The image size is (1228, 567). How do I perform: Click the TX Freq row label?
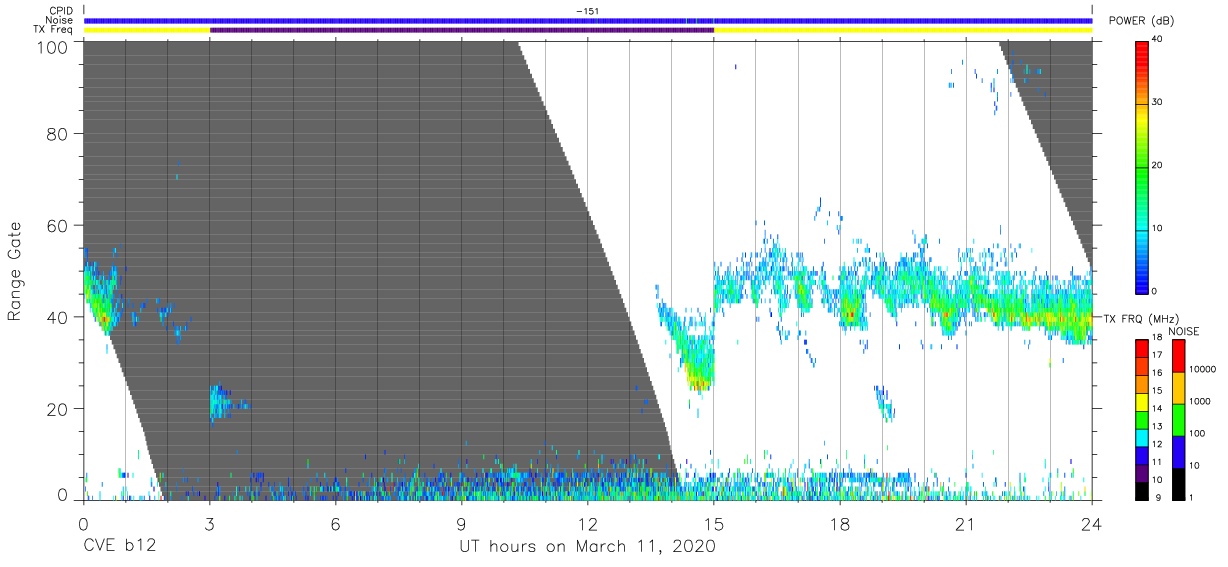(54, 30)
